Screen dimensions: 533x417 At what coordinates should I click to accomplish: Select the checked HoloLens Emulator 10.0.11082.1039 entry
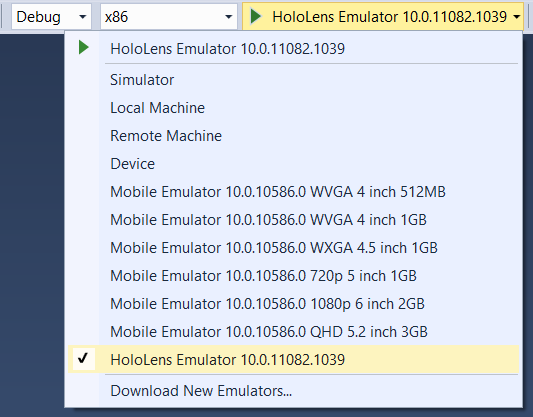point(294,360)
